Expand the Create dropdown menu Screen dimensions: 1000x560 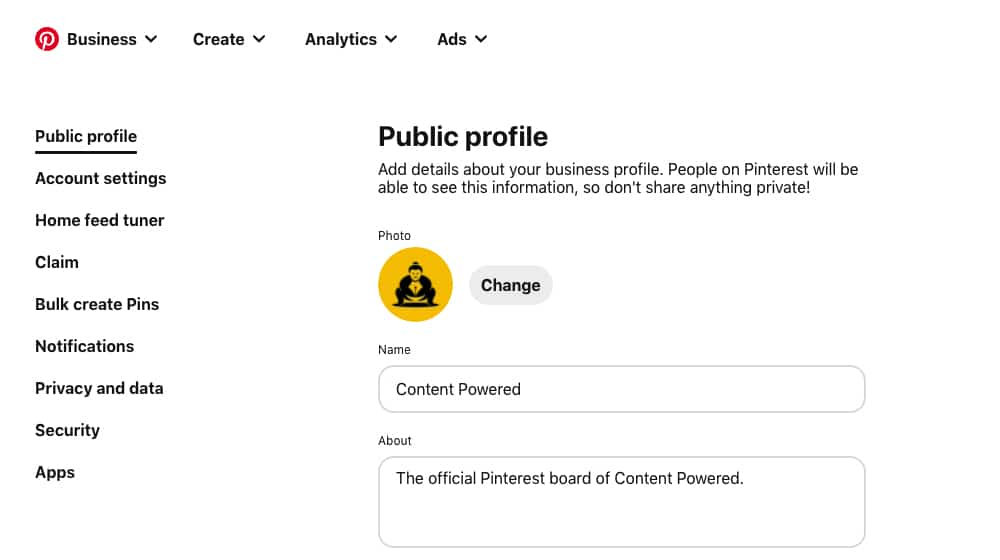click(x=229, y=40)
